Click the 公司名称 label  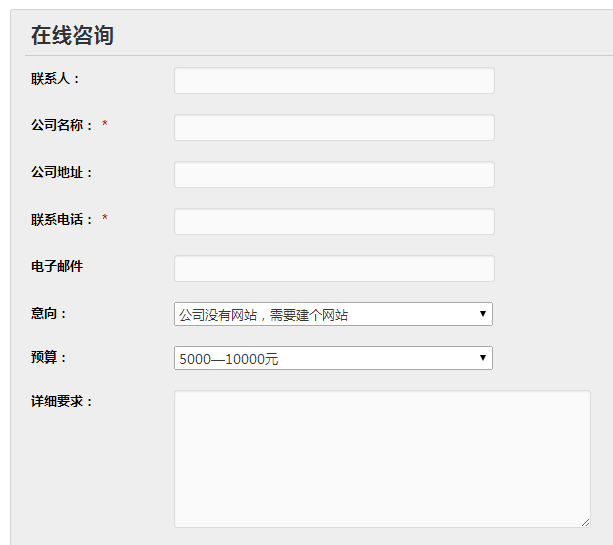62,126
